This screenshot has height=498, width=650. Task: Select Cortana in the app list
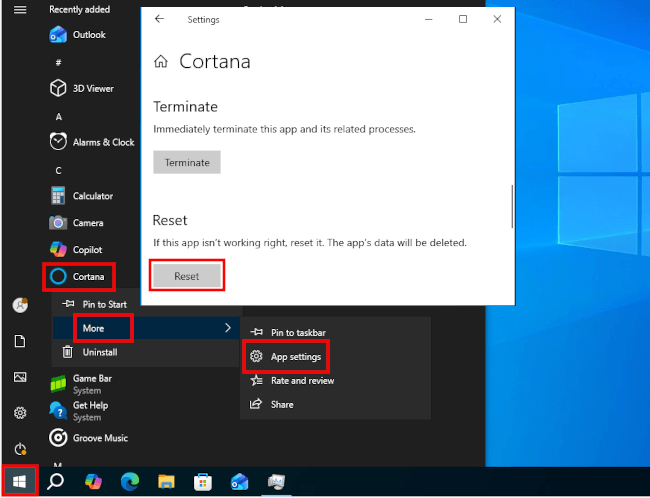click(79, 277)
